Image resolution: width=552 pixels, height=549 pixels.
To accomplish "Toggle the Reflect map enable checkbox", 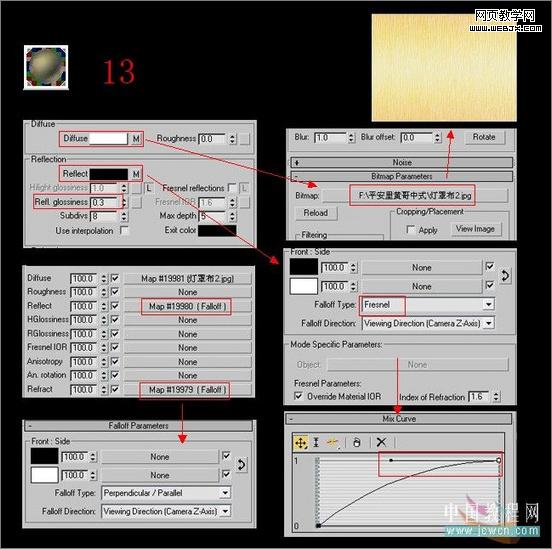I will (x=115, y=306).
